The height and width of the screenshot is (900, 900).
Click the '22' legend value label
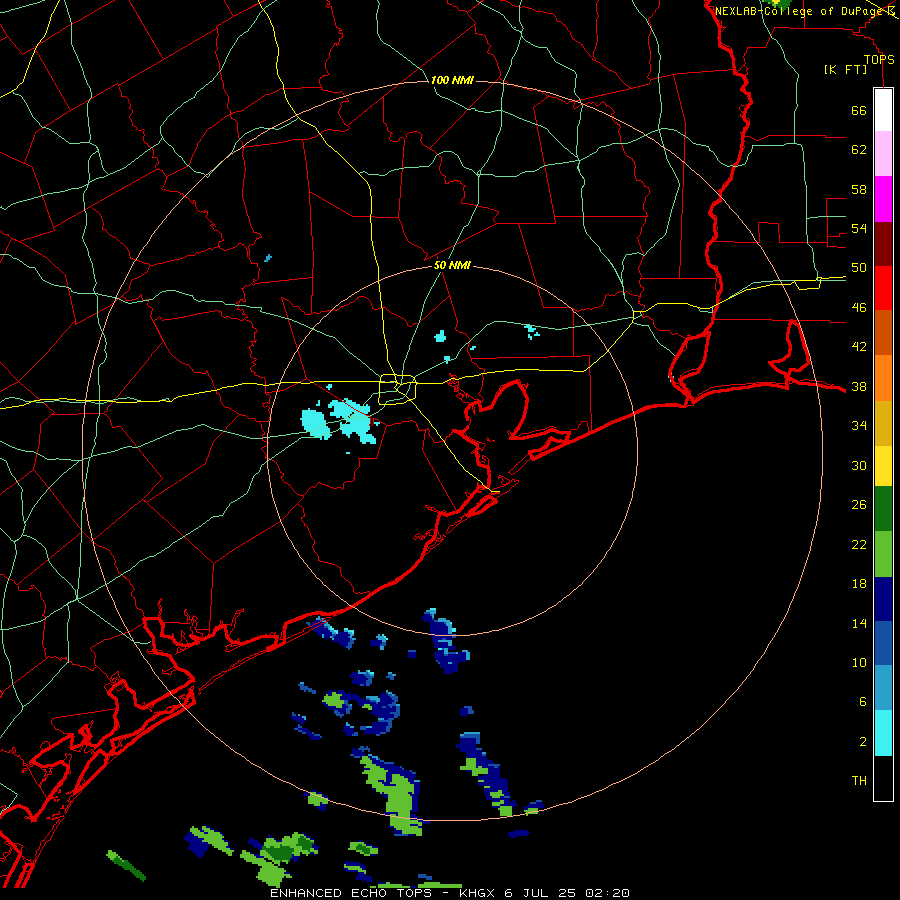(x=859, y=545)
